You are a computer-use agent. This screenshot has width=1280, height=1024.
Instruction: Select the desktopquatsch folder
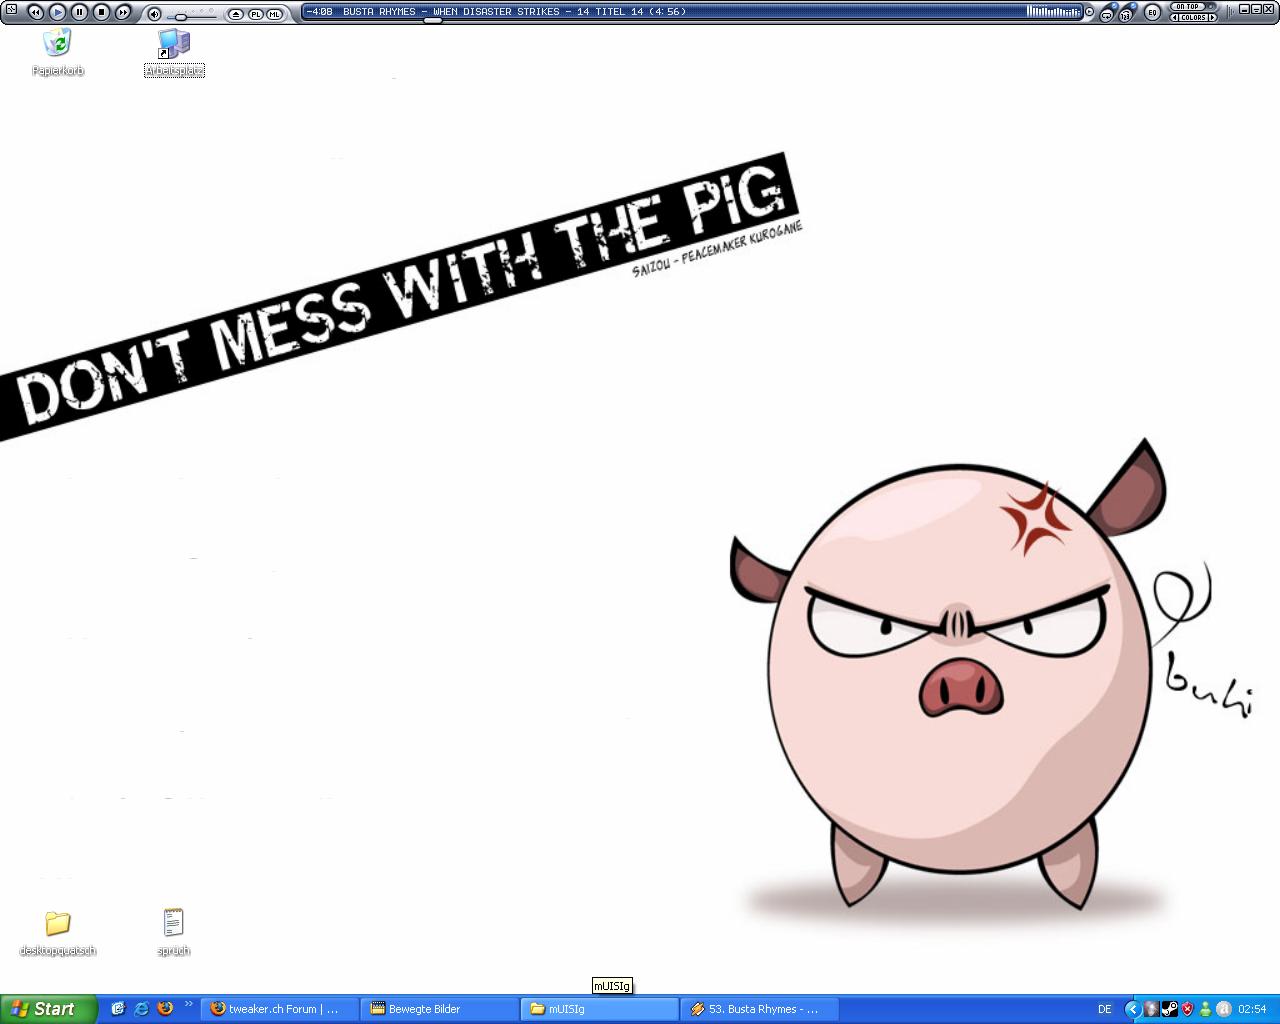[x=58, y=933]
